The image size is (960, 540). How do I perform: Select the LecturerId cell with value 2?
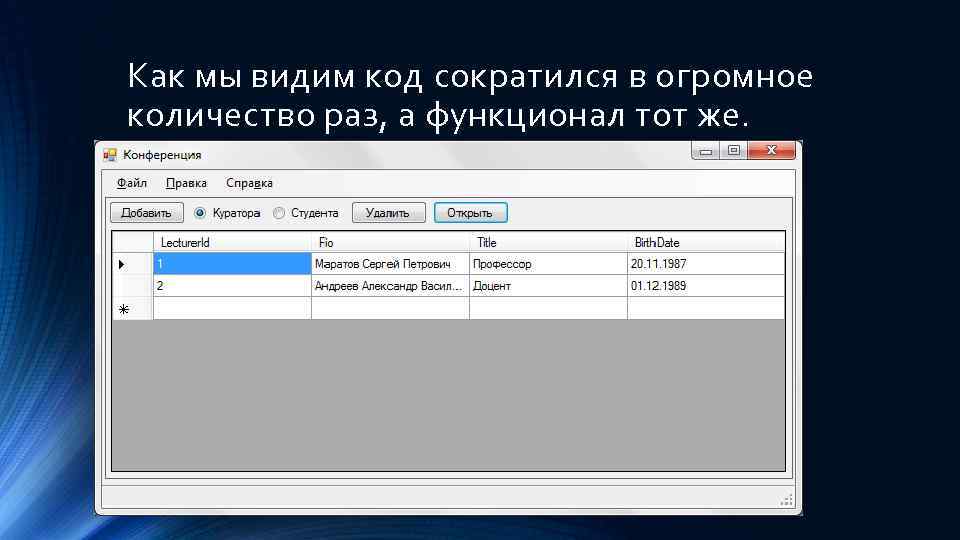point(232,286)
